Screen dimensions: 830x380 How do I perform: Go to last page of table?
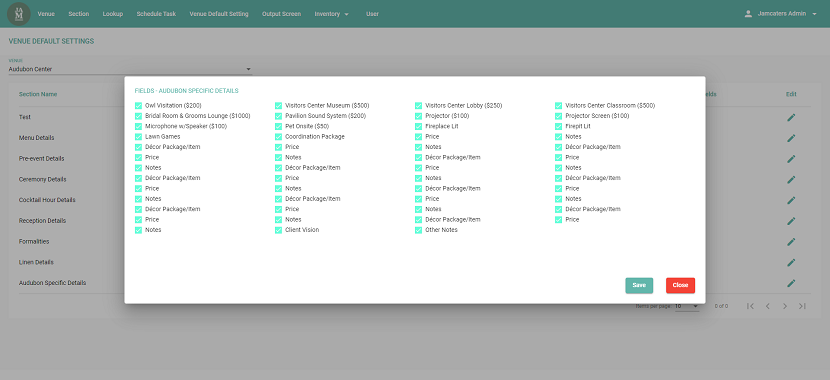point(802,306)
